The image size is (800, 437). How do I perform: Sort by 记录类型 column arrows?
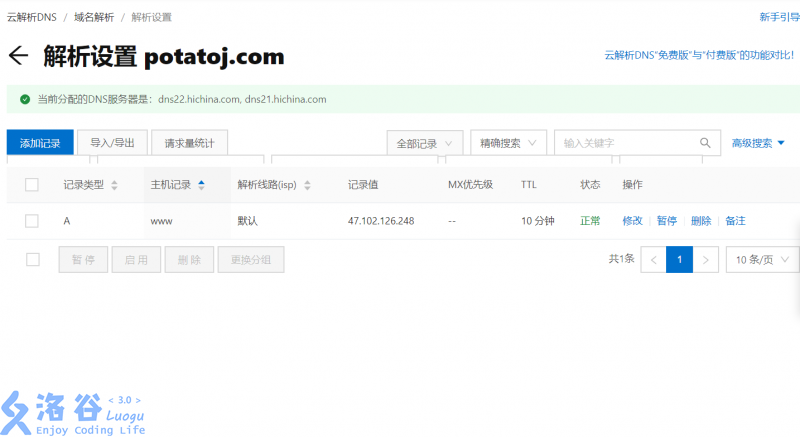[114, 185]
